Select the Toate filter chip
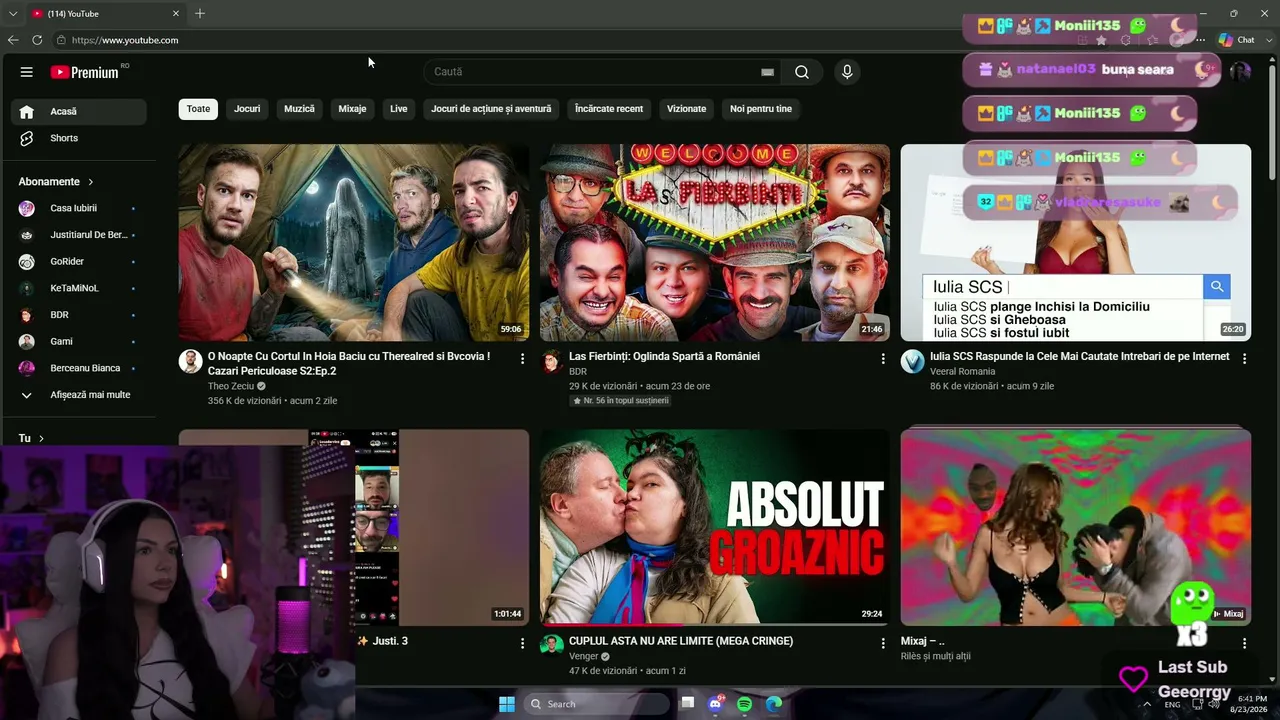This screenshot has height=720, width=1280. tap(198, 109)
